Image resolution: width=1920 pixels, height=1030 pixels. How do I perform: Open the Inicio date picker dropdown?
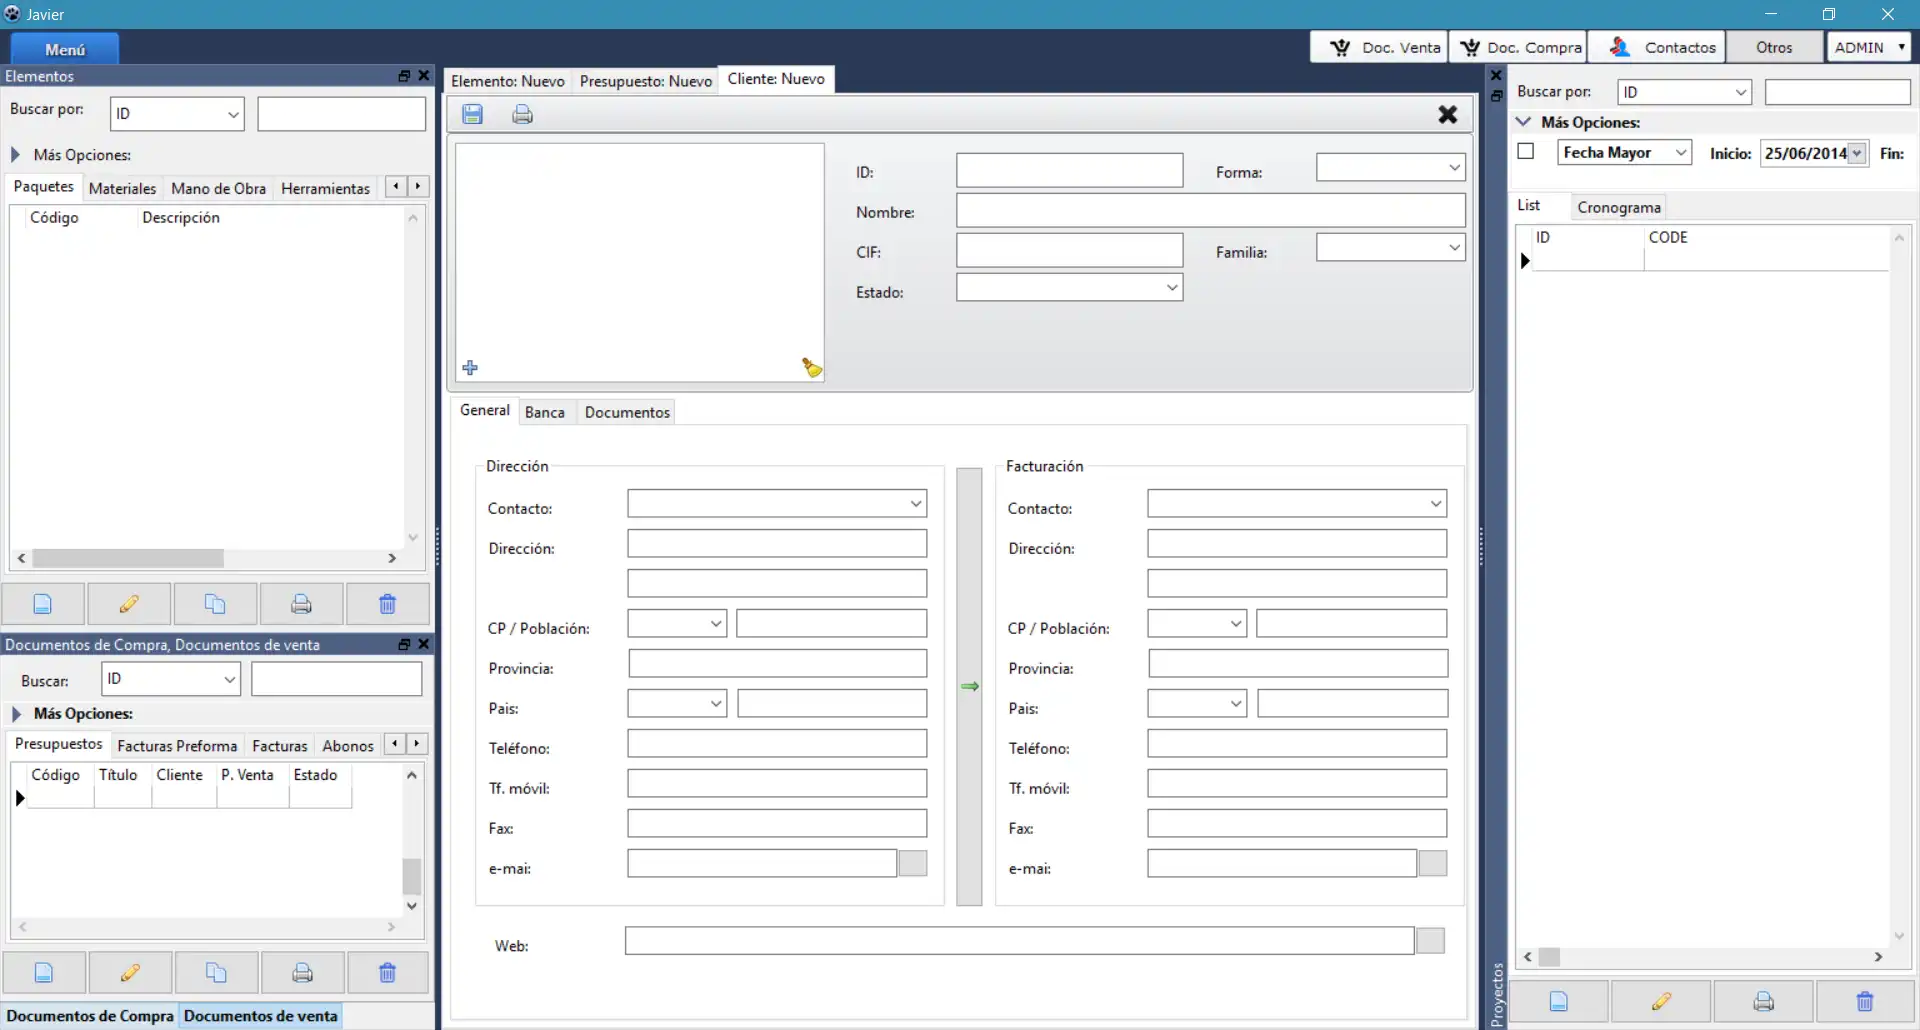(x=1857, y=153)
